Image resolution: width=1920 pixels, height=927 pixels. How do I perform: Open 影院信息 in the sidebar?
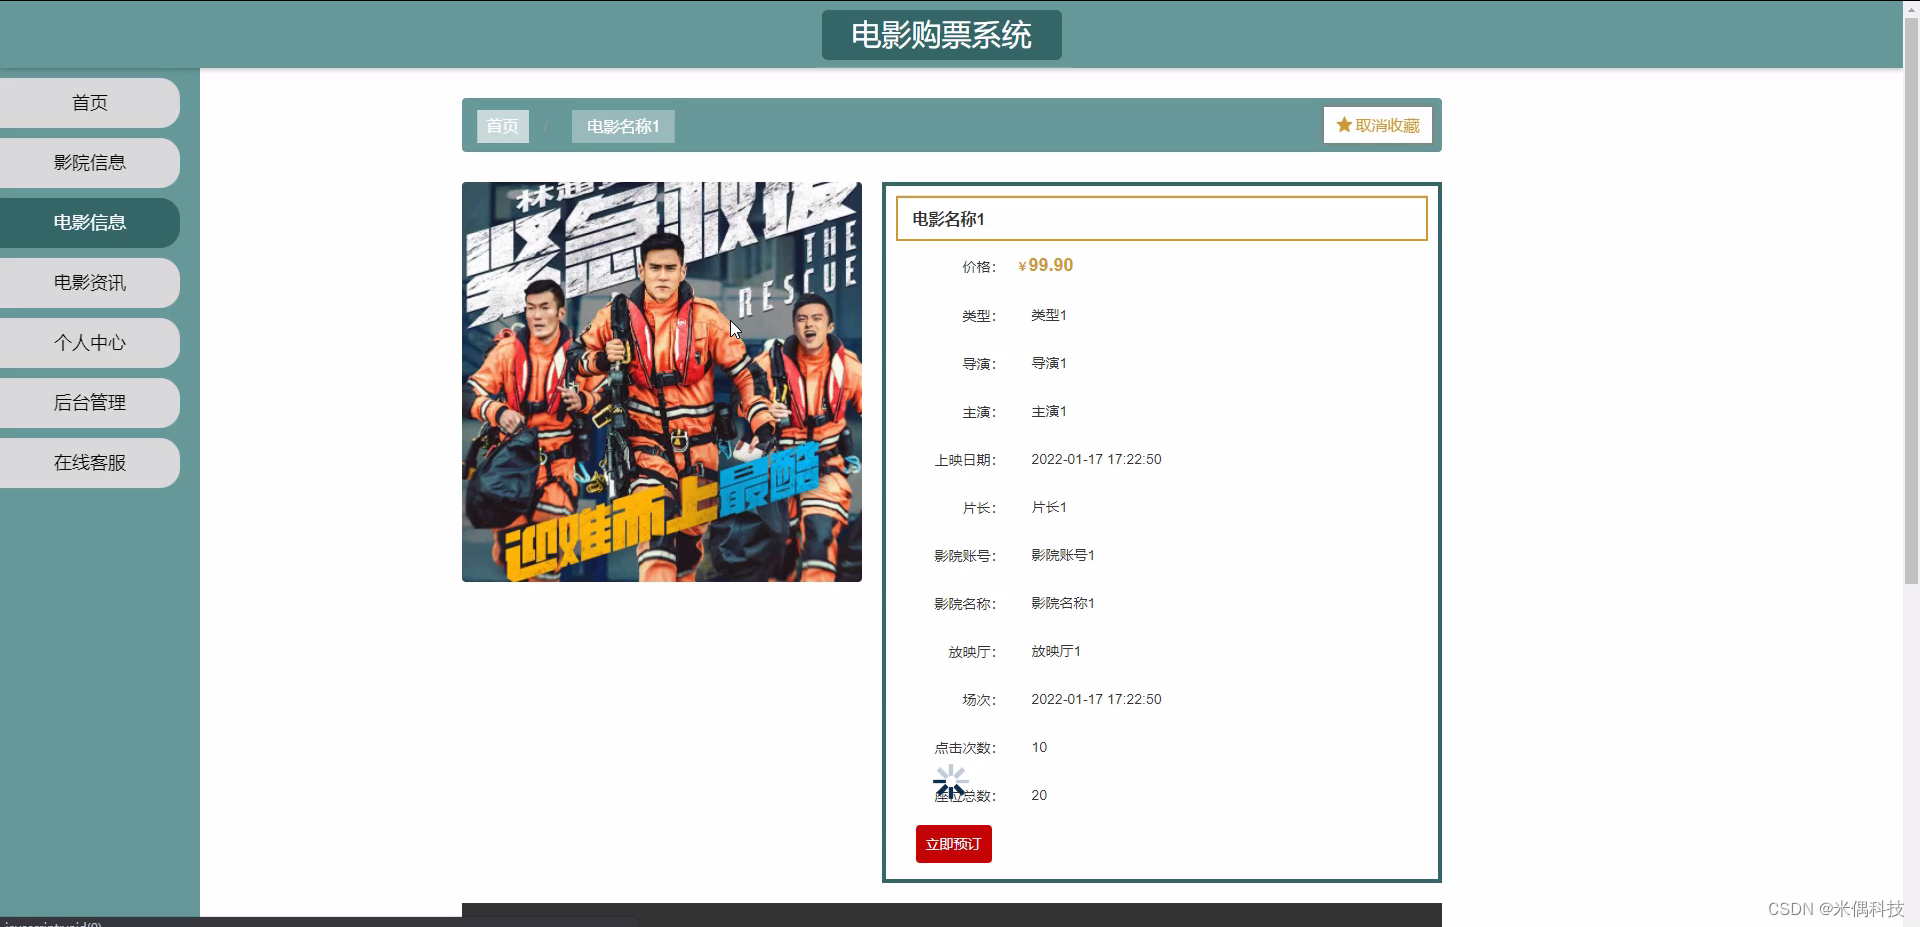(90, 163)
